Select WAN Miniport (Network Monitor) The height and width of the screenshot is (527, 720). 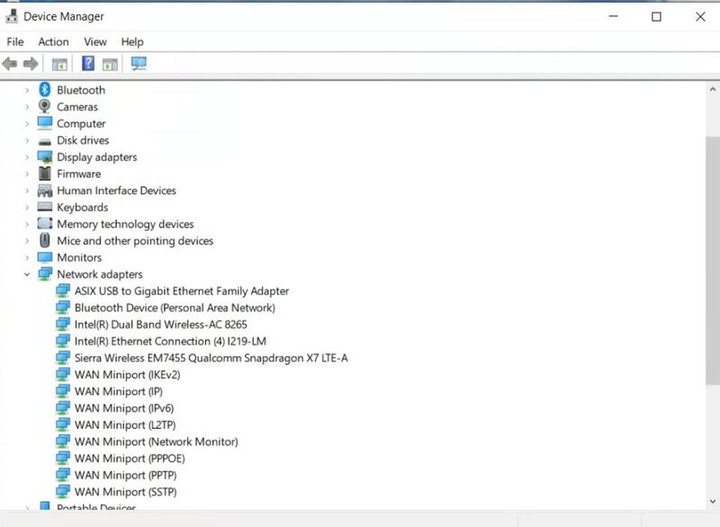click(156, 442)
